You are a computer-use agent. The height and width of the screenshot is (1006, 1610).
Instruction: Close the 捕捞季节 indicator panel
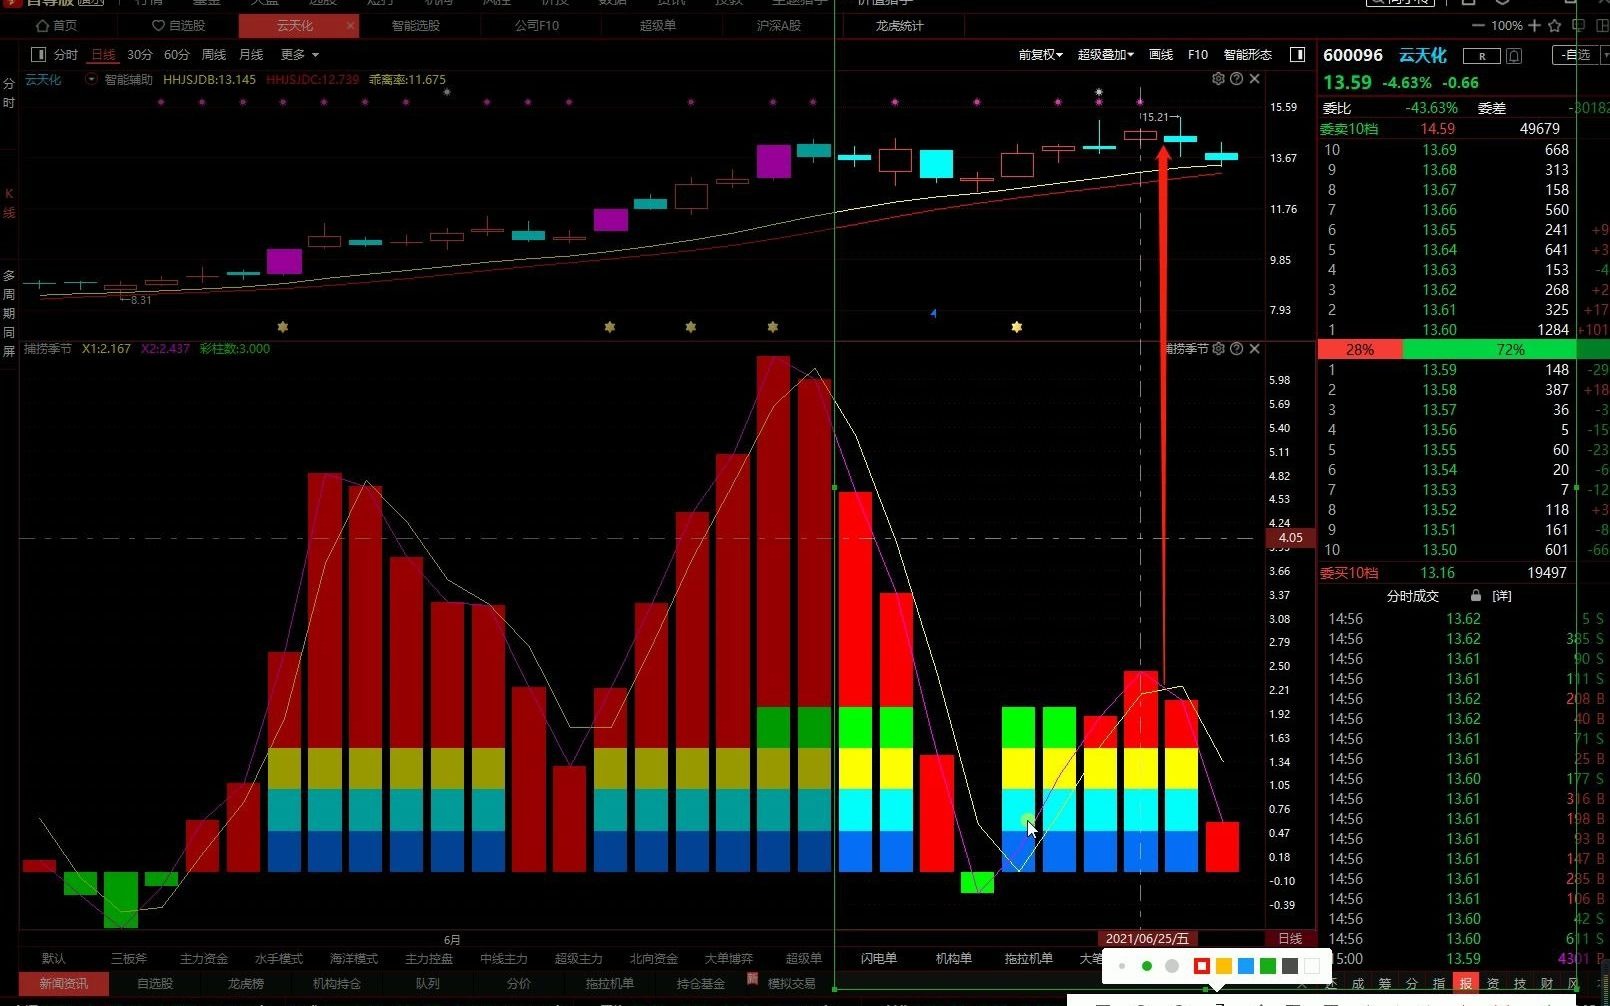[x=1254, y=349]
